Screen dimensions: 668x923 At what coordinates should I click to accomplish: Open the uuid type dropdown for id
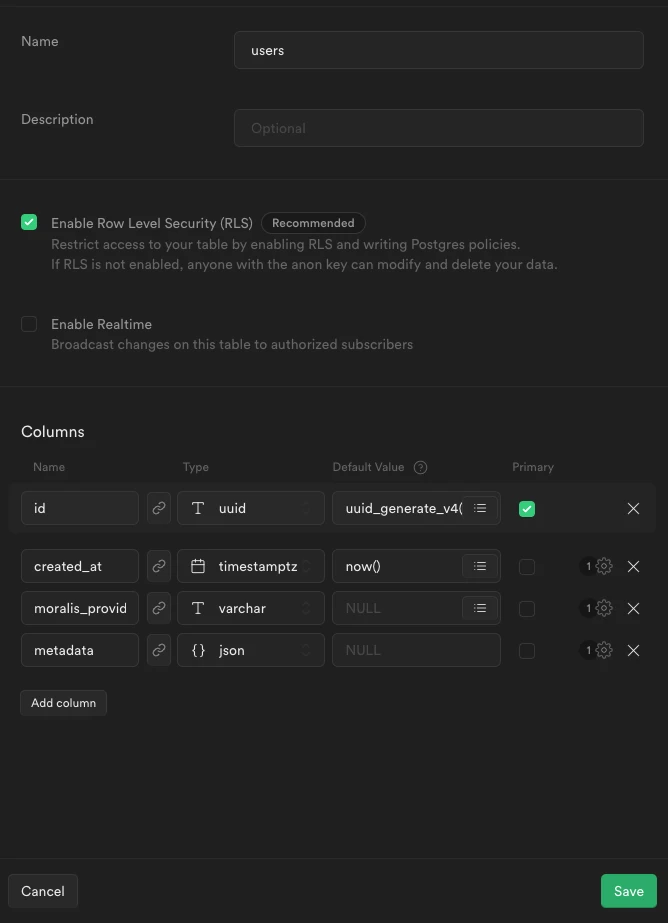[x=250, y=508]
